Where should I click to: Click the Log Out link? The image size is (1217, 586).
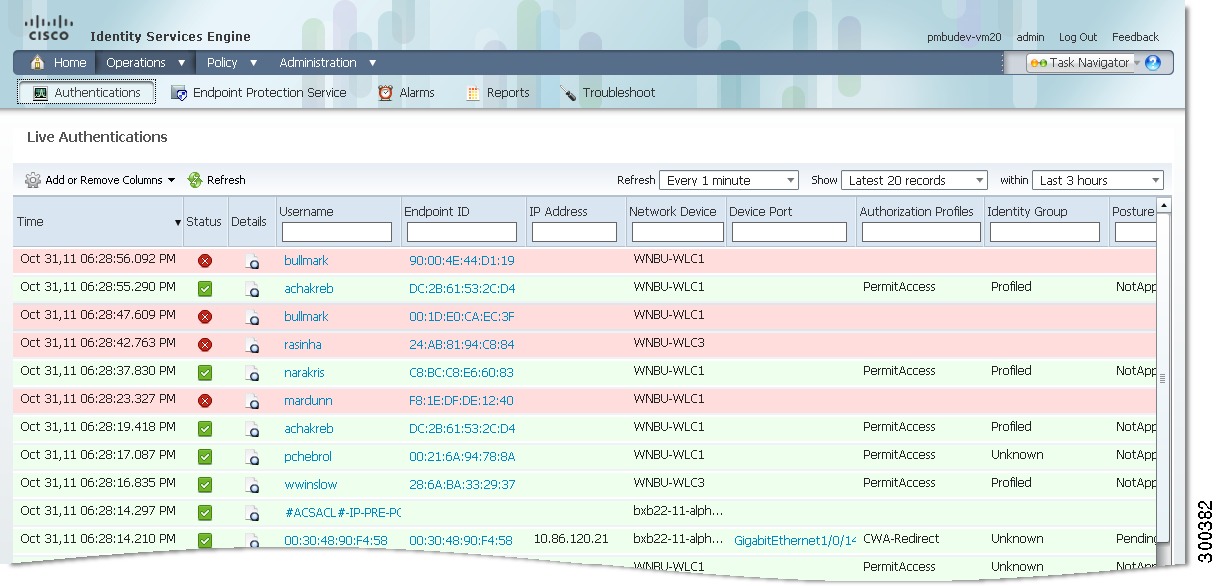1078,37
